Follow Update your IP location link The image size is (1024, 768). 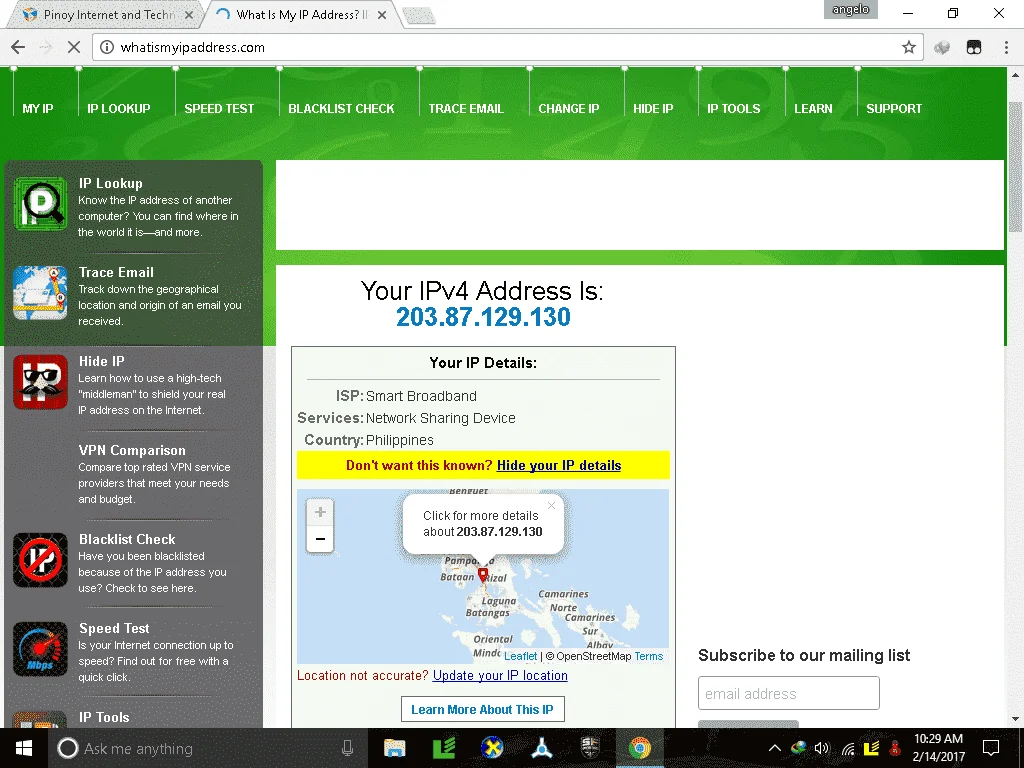coord(500,675)
